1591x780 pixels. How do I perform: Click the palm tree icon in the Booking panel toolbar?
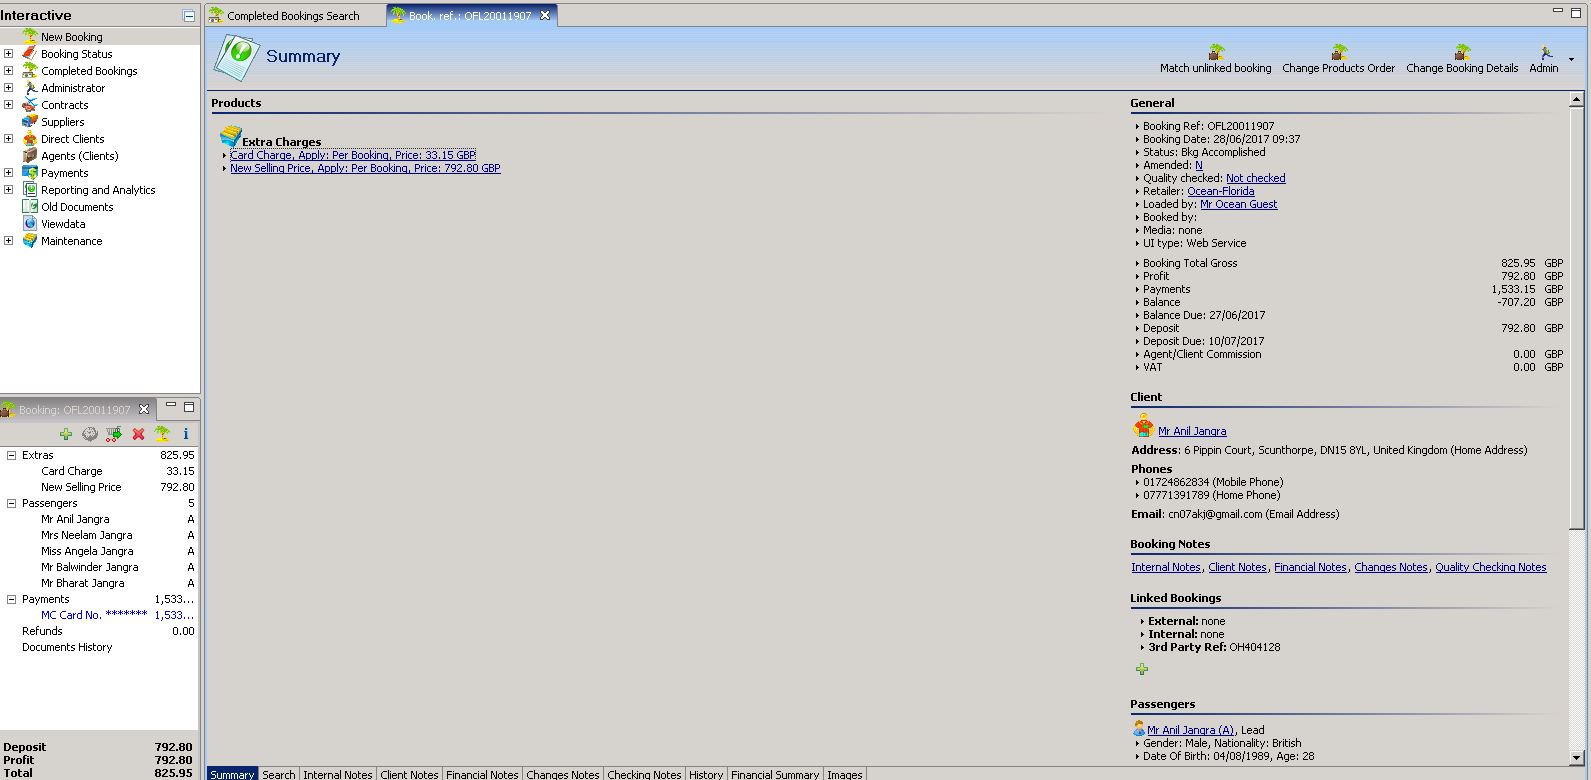tap(162, 434)
